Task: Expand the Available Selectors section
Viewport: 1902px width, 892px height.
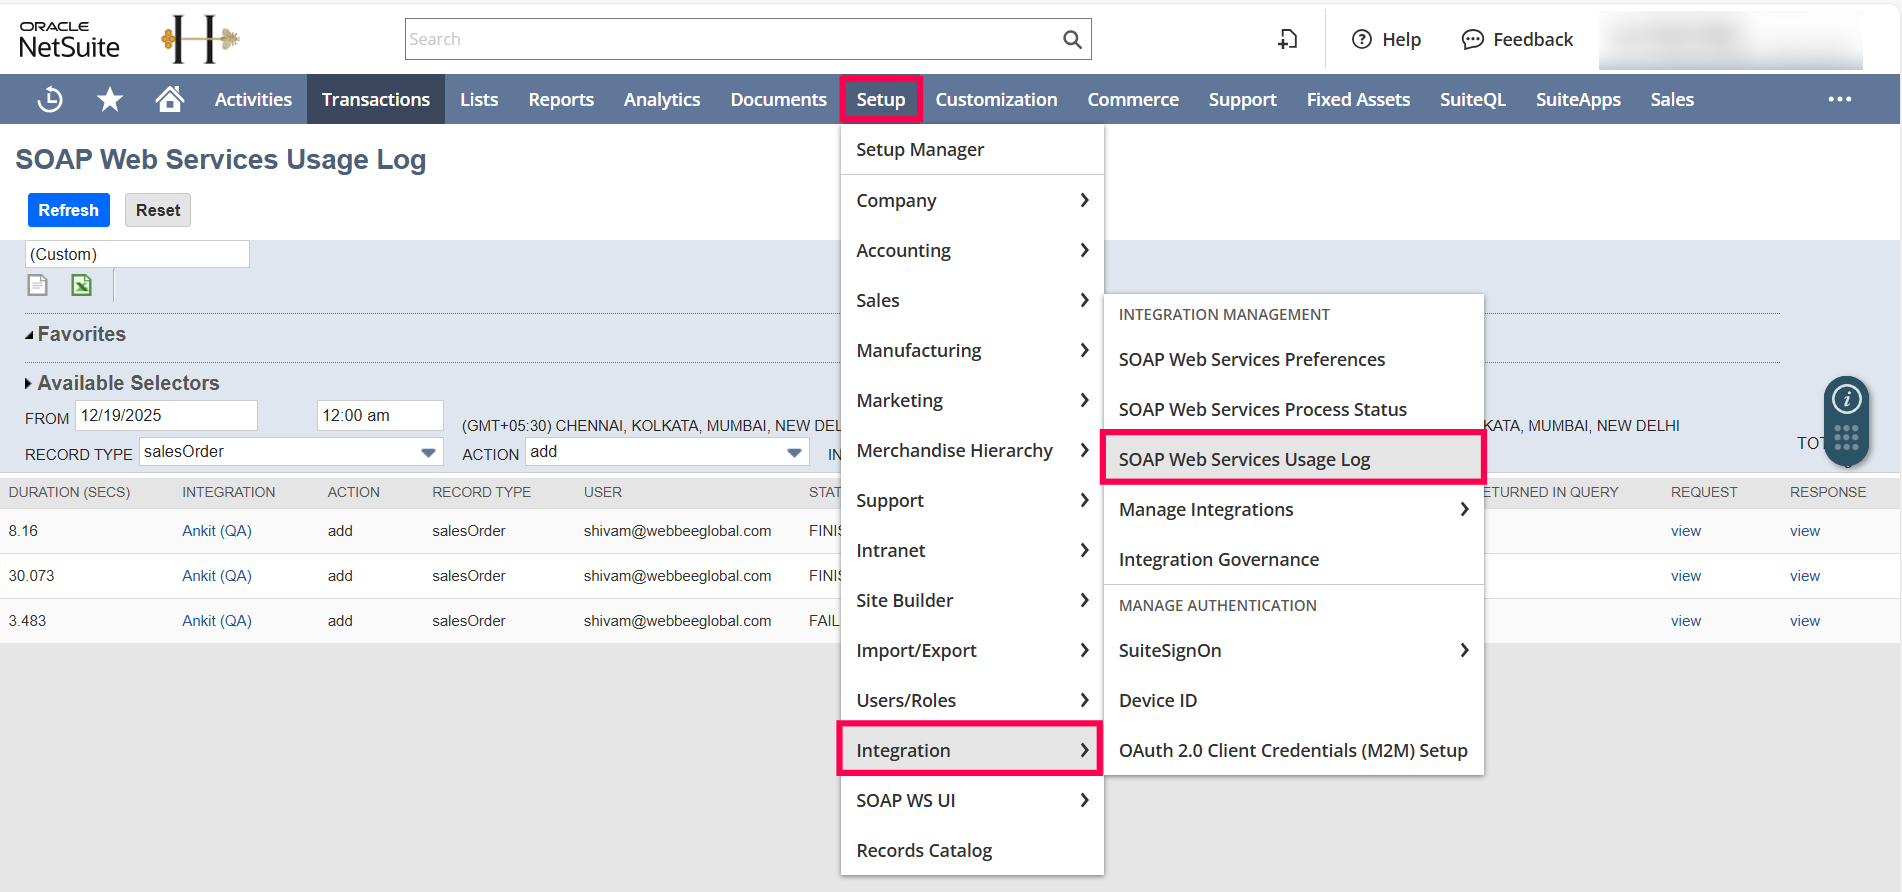Action: pyautogui.click(x=30, y=383)
